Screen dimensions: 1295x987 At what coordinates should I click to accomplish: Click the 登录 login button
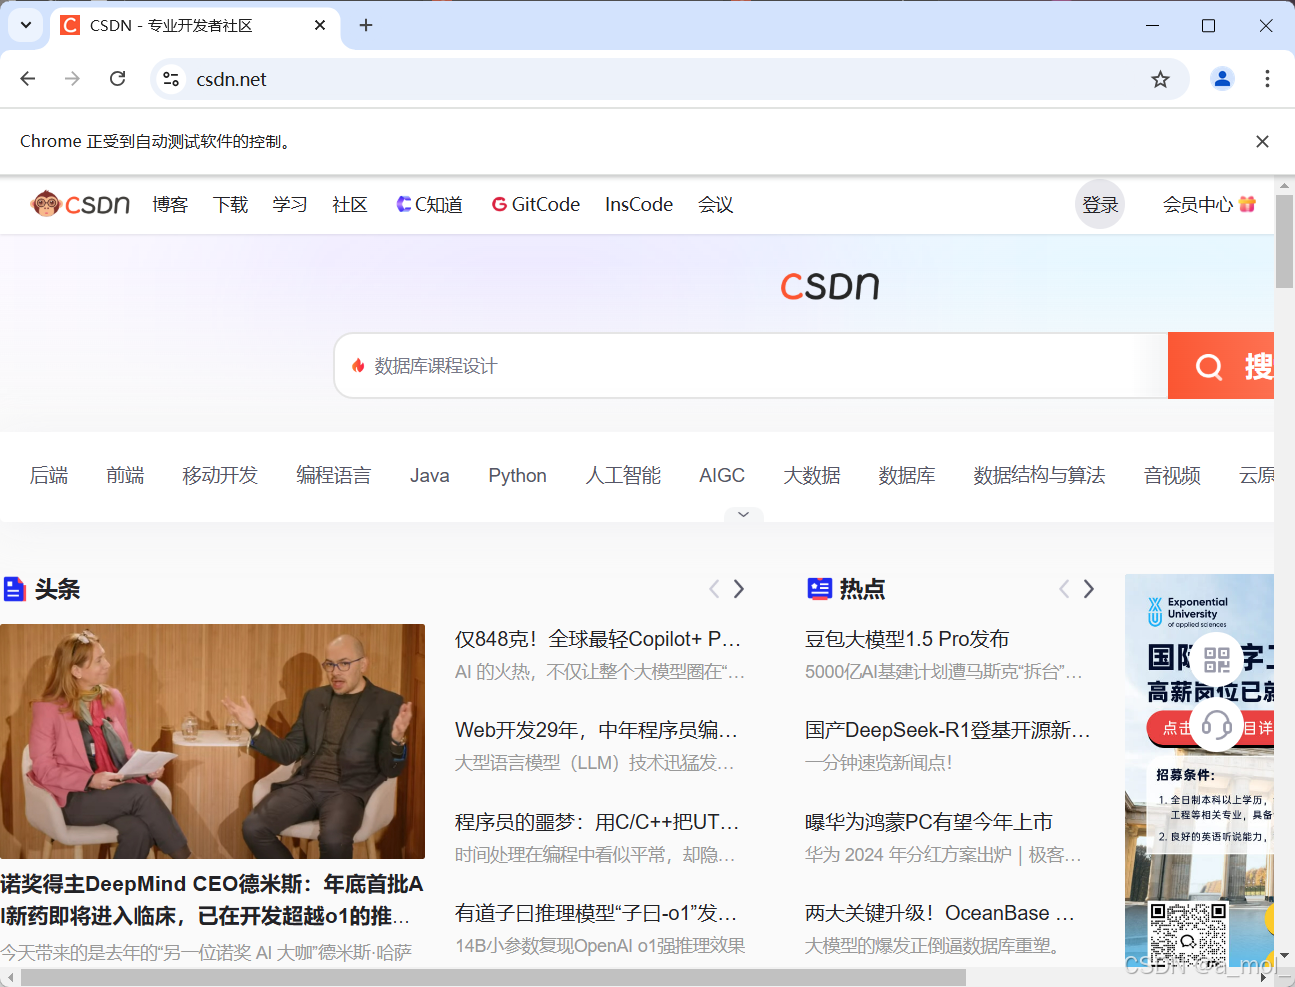1100,204
